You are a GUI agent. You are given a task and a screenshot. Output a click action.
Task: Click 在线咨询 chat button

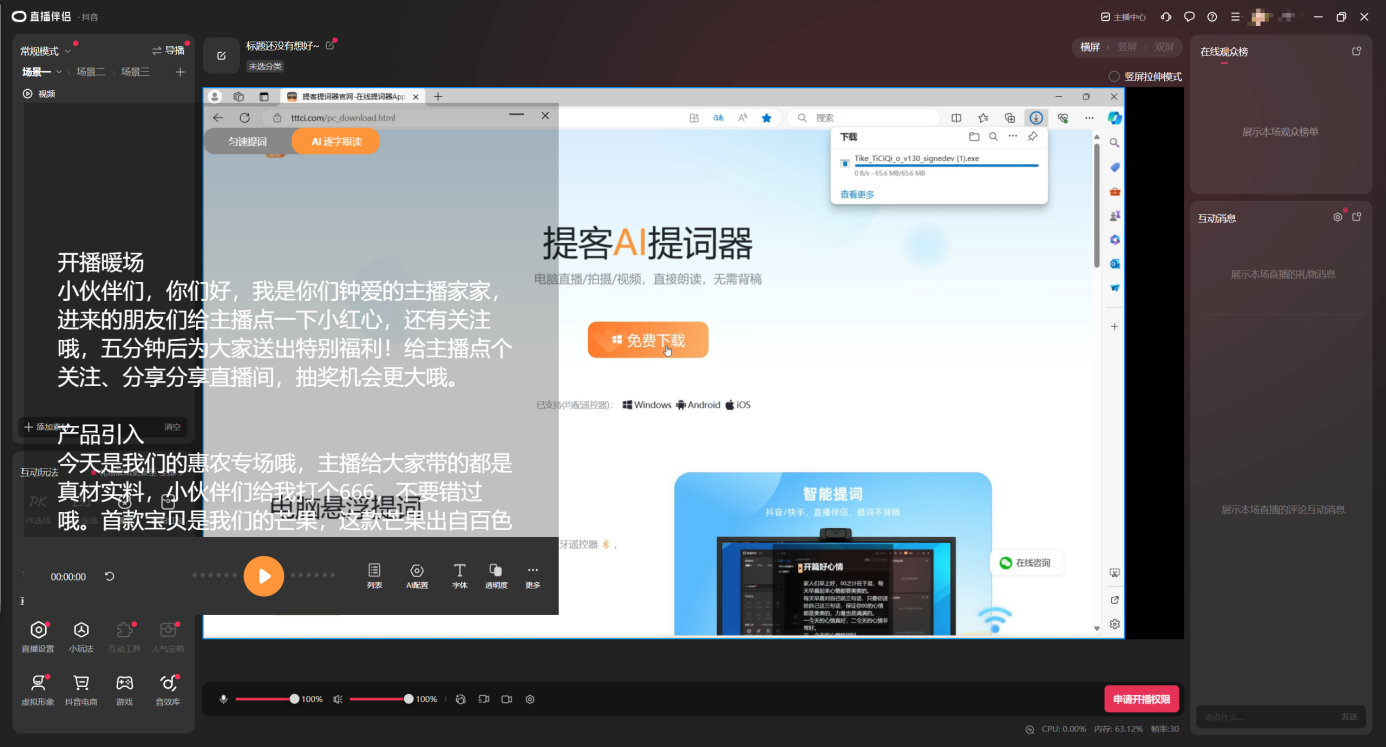tap(1026, 563)
